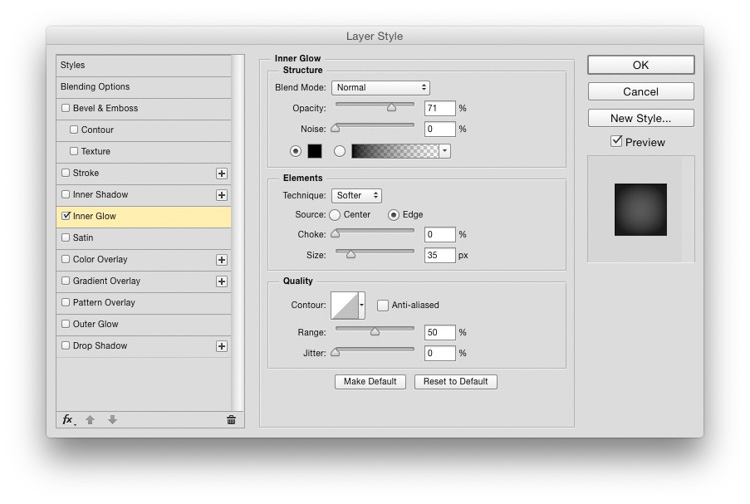The height and width of the screenshot is (504, 750).
Task: Enable the Anti-aliased checkbox
Action: pos(382,305)
